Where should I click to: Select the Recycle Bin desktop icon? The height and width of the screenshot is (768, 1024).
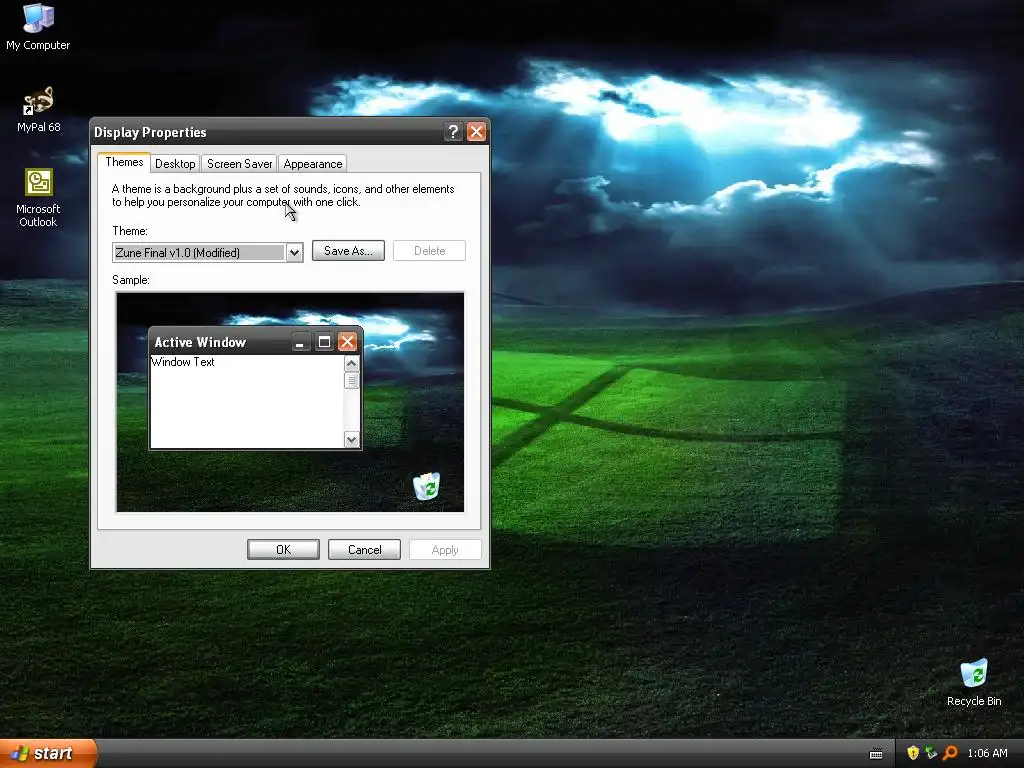(974, 682)
